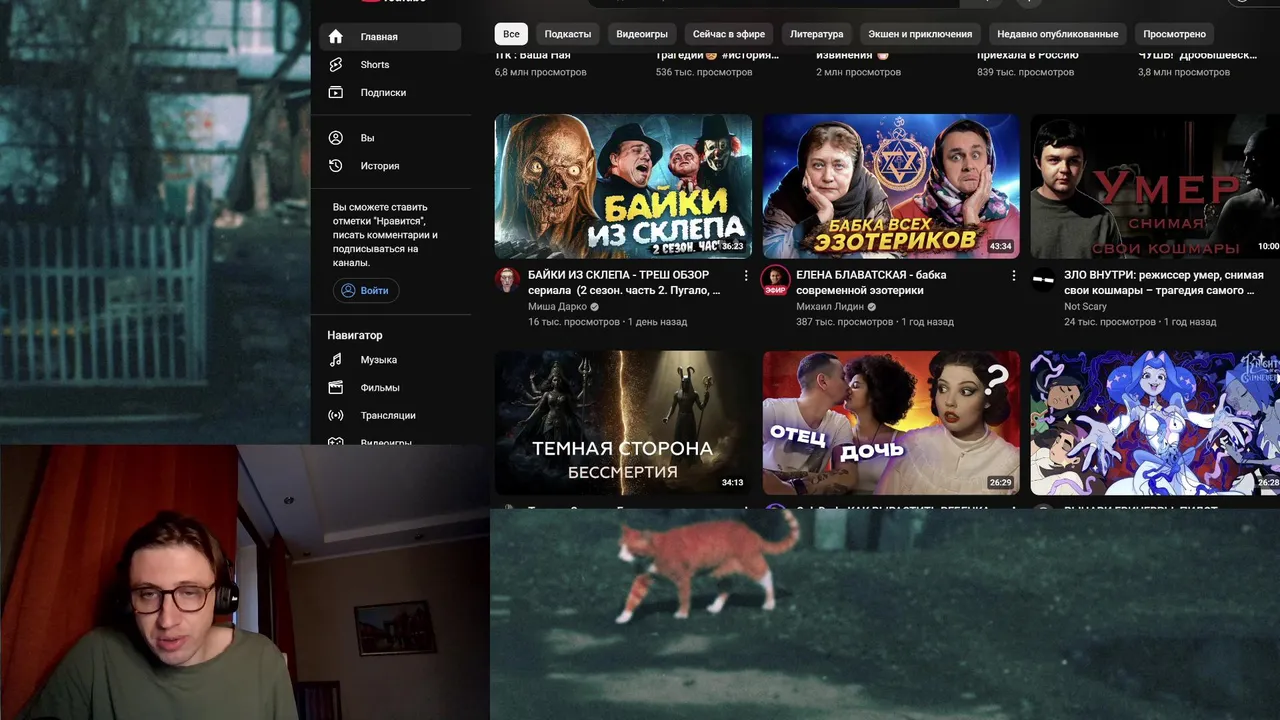Click 16 тыс. просмотров • 1 день назад text
The width and height of the screenshot is (1280, 720).
[x=607, y=322]
